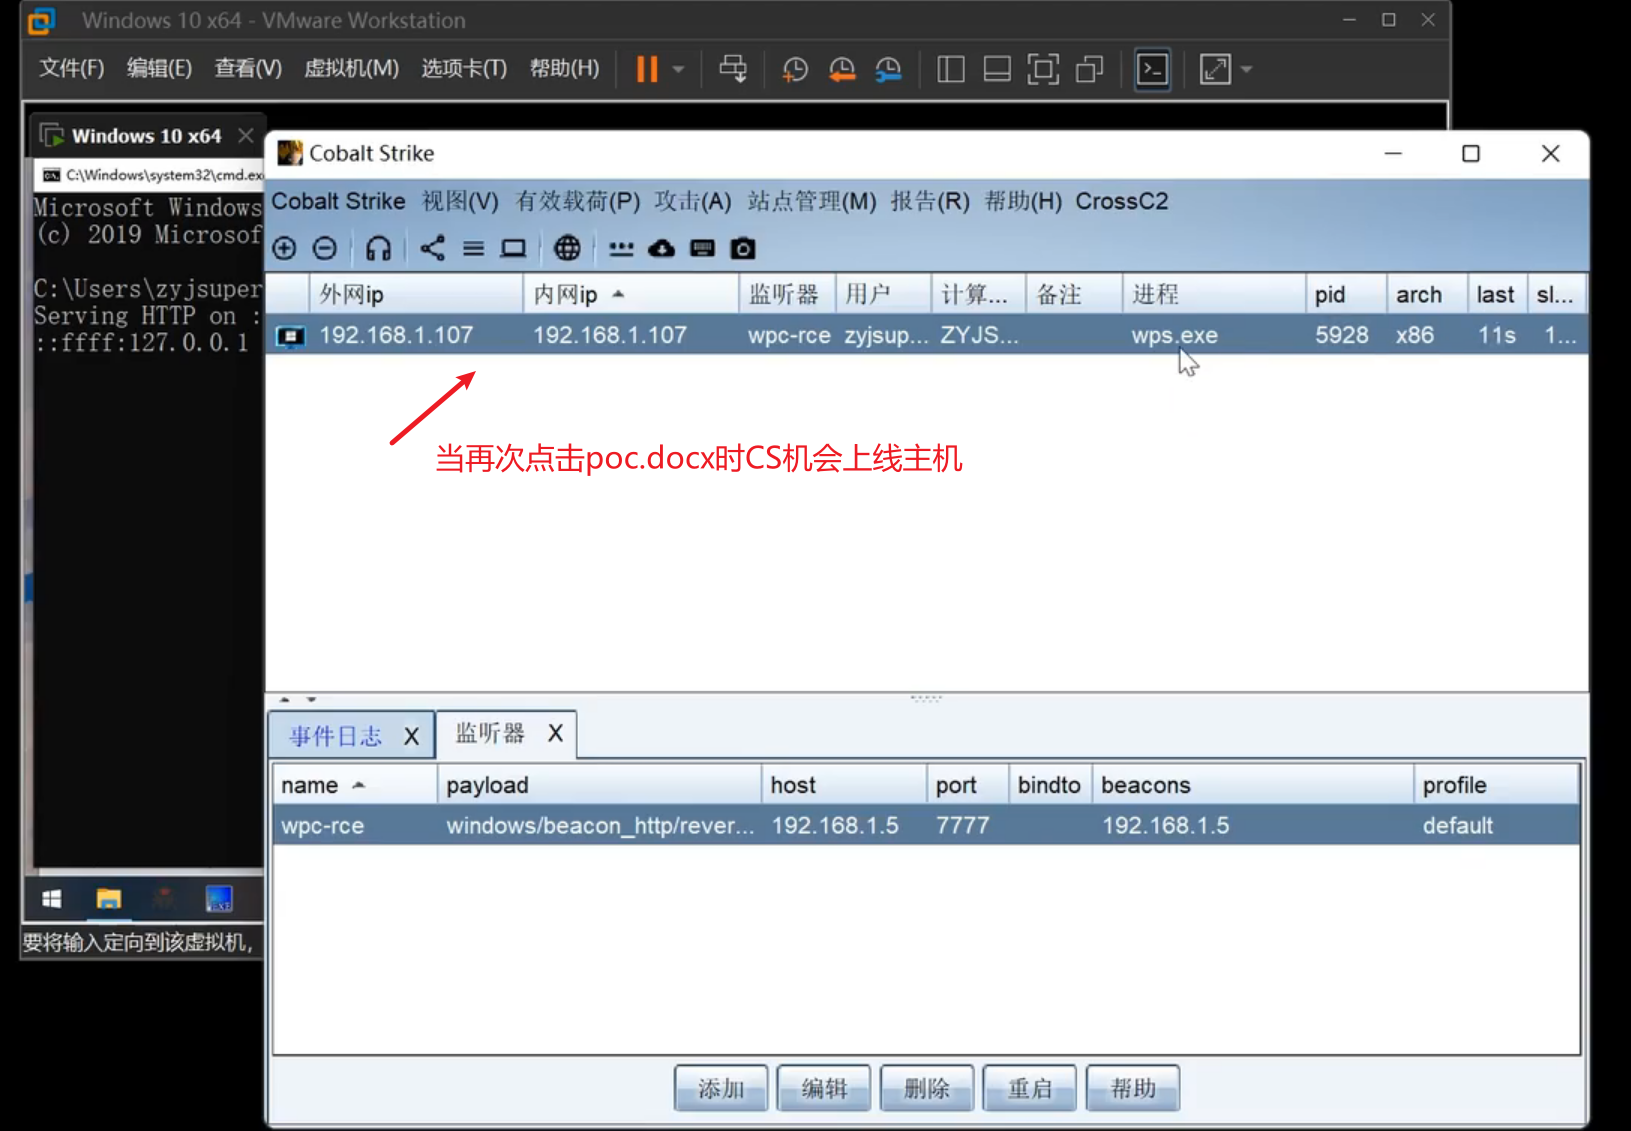Open the stretch mode dropdown arrow
Viewport: 1631px width, 1131px height.
pyautogui.click(x=1246, y=69)
